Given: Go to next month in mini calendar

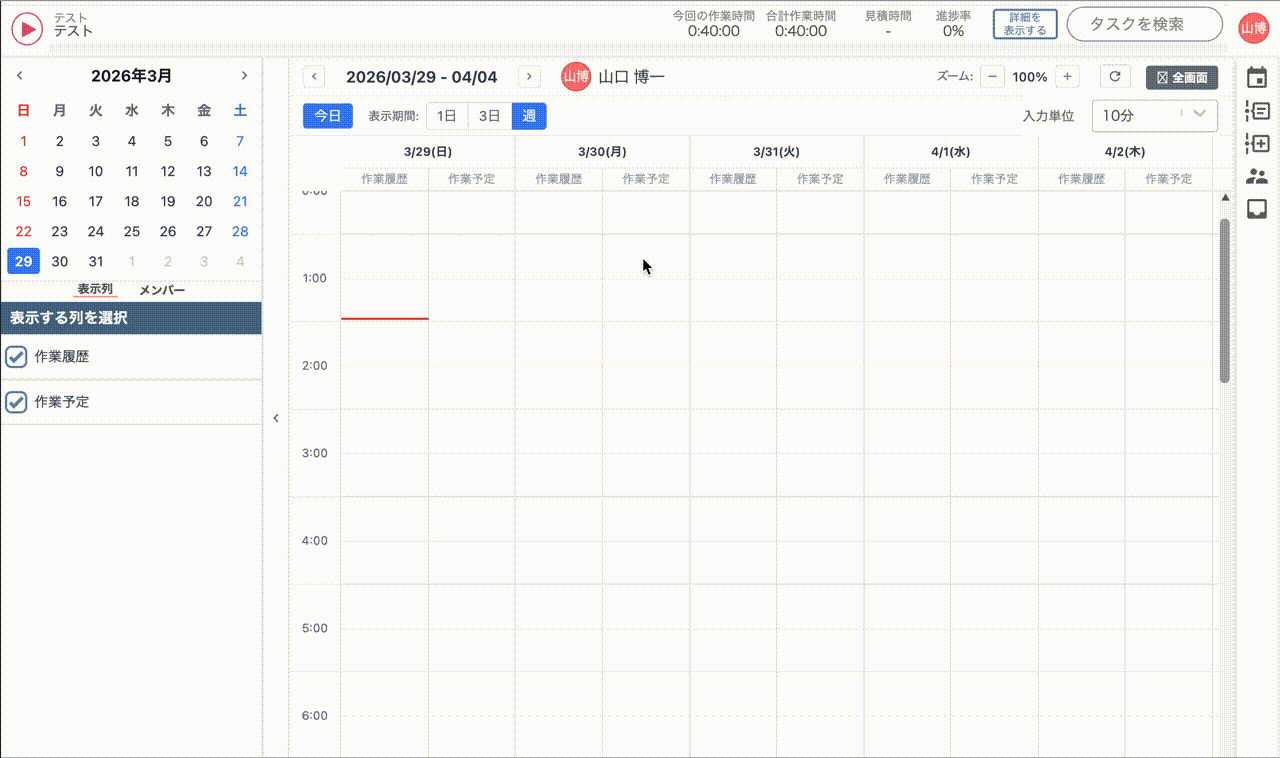Looking at the screenshot, I should pyautogui.click(x=244, y=75).
